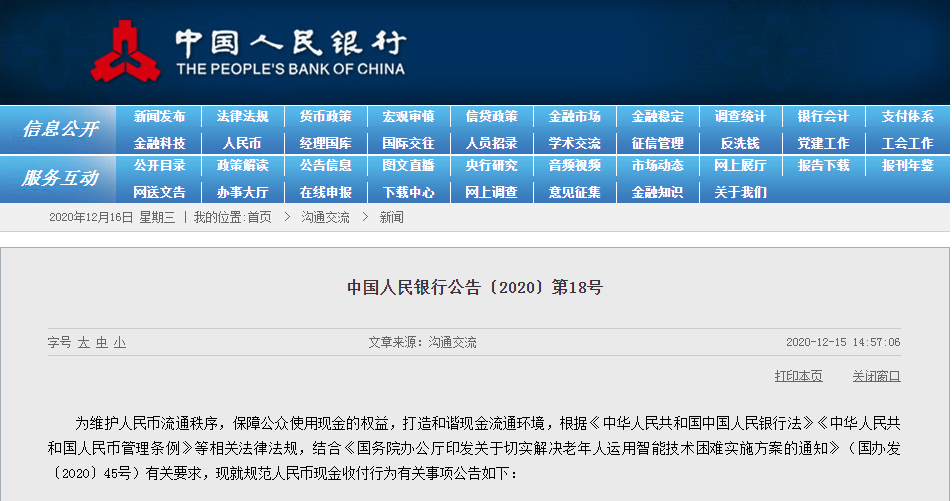952x501 pixels.
Task: Set font size to 小
Action: coord(120,343)
